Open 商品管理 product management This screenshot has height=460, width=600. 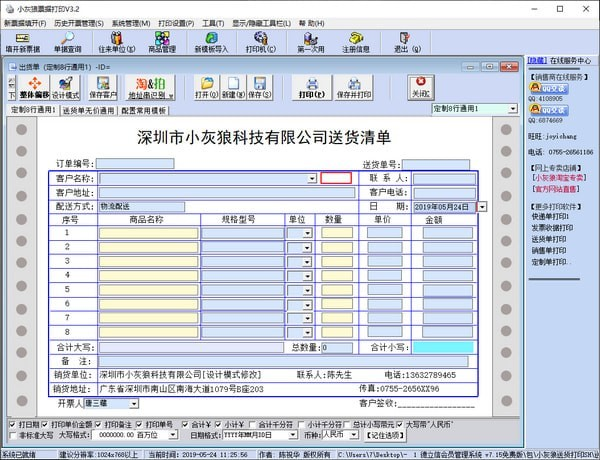162,42
